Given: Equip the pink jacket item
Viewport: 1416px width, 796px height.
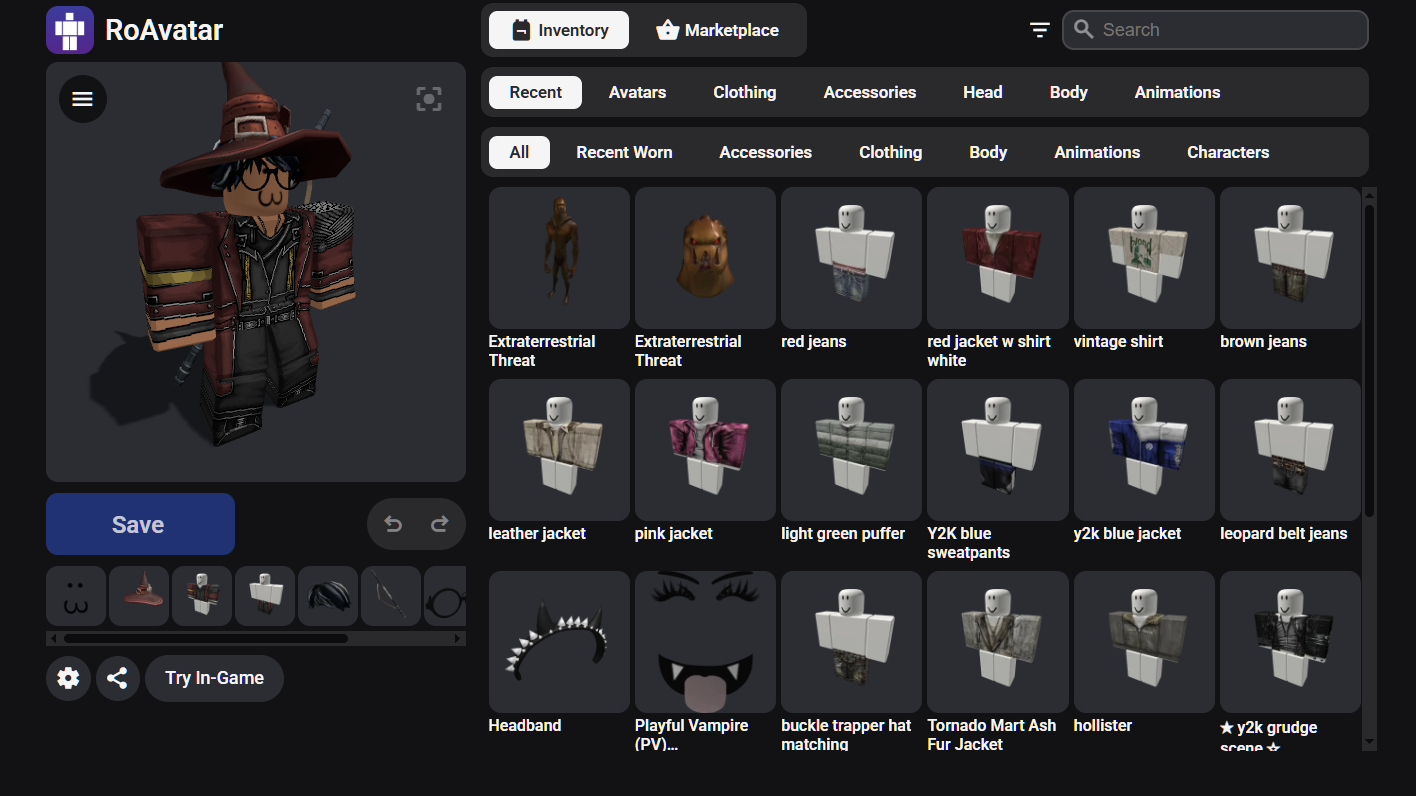Looking at the screenshot, I should click(705, 450).
